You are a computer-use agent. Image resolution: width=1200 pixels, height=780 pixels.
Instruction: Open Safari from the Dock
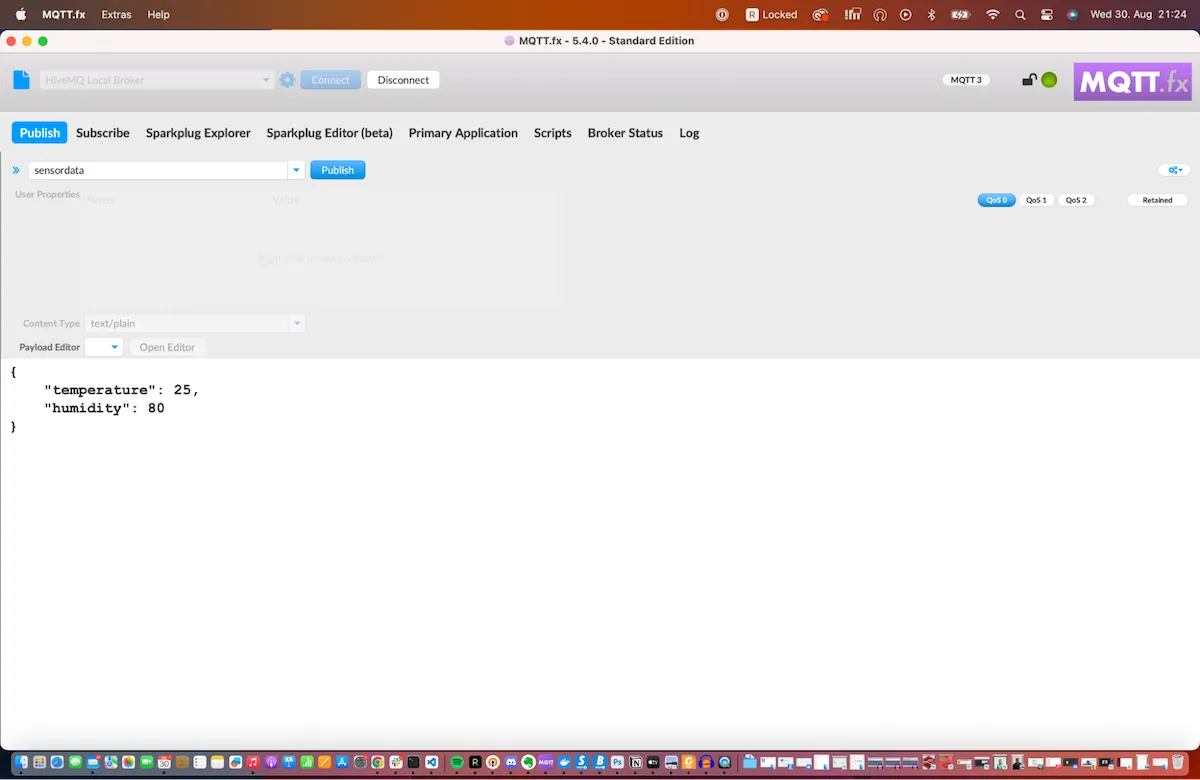pos(57,762)
